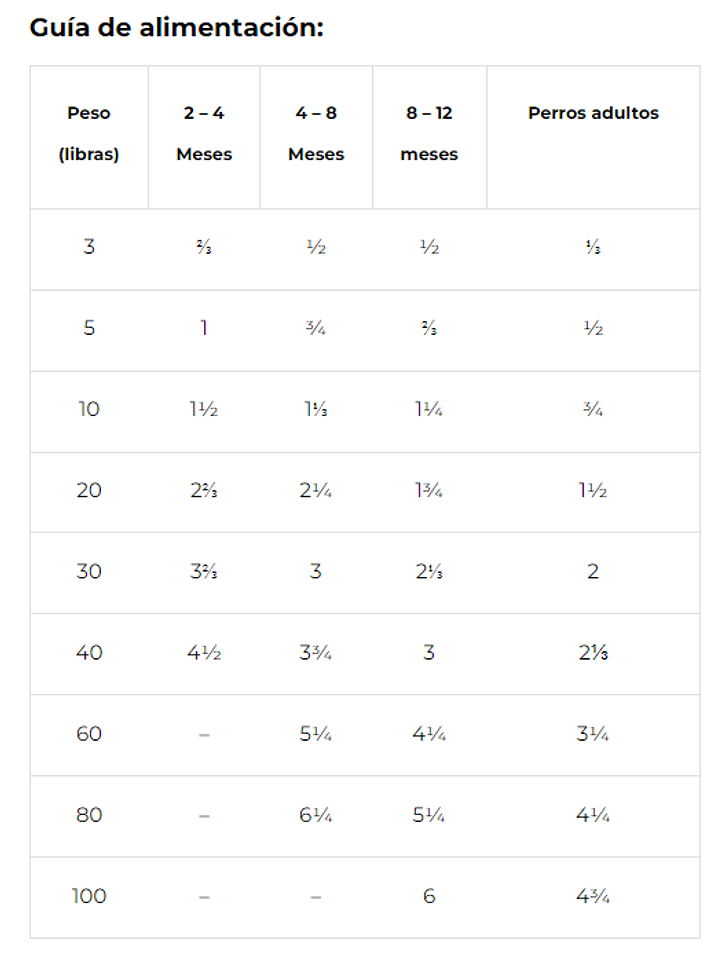Select the 20 pound weight cell
Image resolution: width=719 pixels, height=959 pixels.
click(89, 490)
